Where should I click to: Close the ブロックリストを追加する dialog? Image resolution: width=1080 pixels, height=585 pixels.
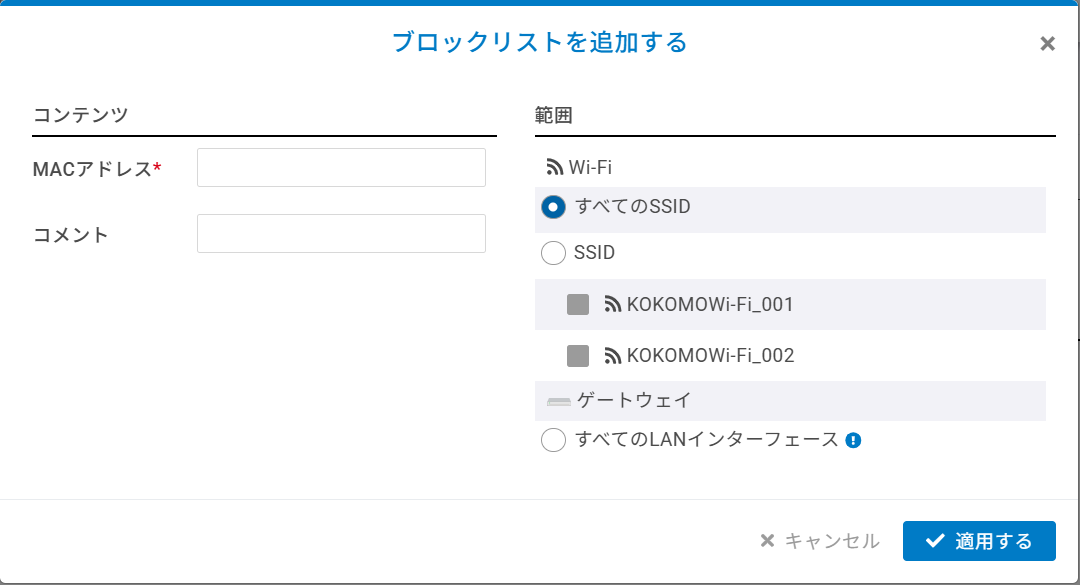pyautogui.click(x=1047, y=43)
